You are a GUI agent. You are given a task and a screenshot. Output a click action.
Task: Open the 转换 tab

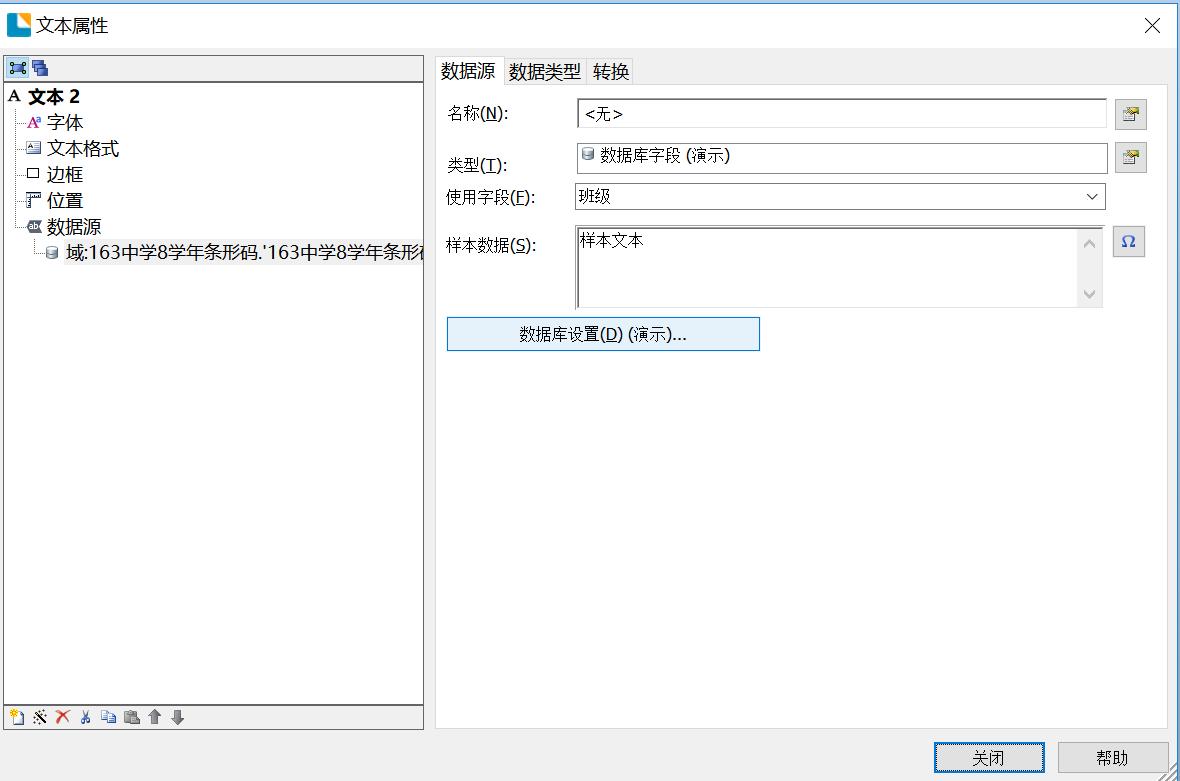[x=610, y=71]
